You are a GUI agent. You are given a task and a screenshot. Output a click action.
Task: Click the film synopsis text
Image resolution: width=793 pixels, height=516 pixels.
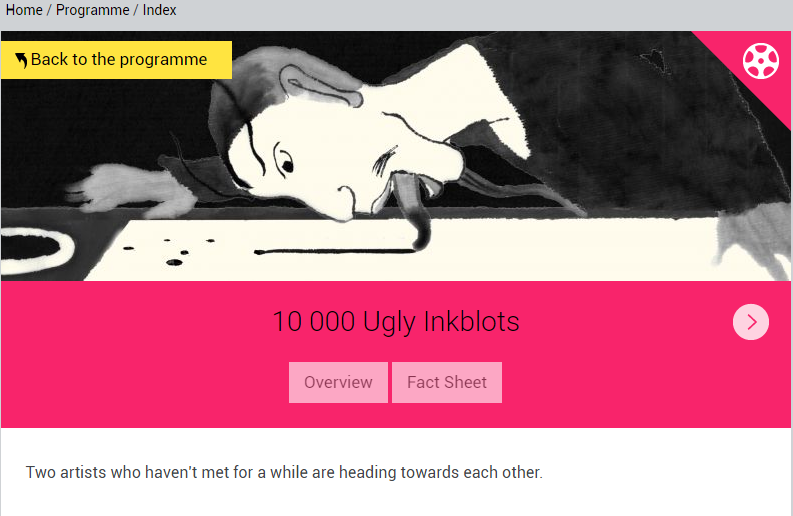(284, 472)
